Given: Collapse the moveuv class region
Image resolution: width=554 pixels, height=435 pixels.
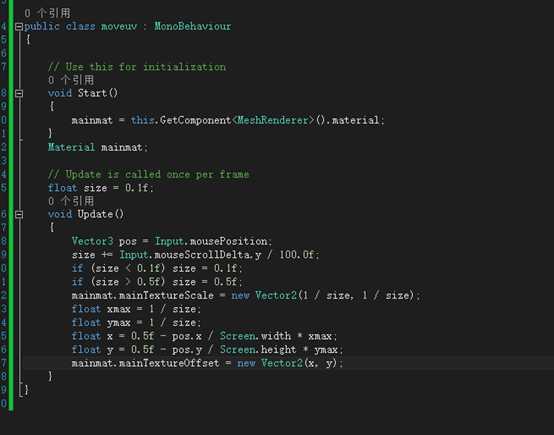Looking at the screenshot, I should pos(19,27).
